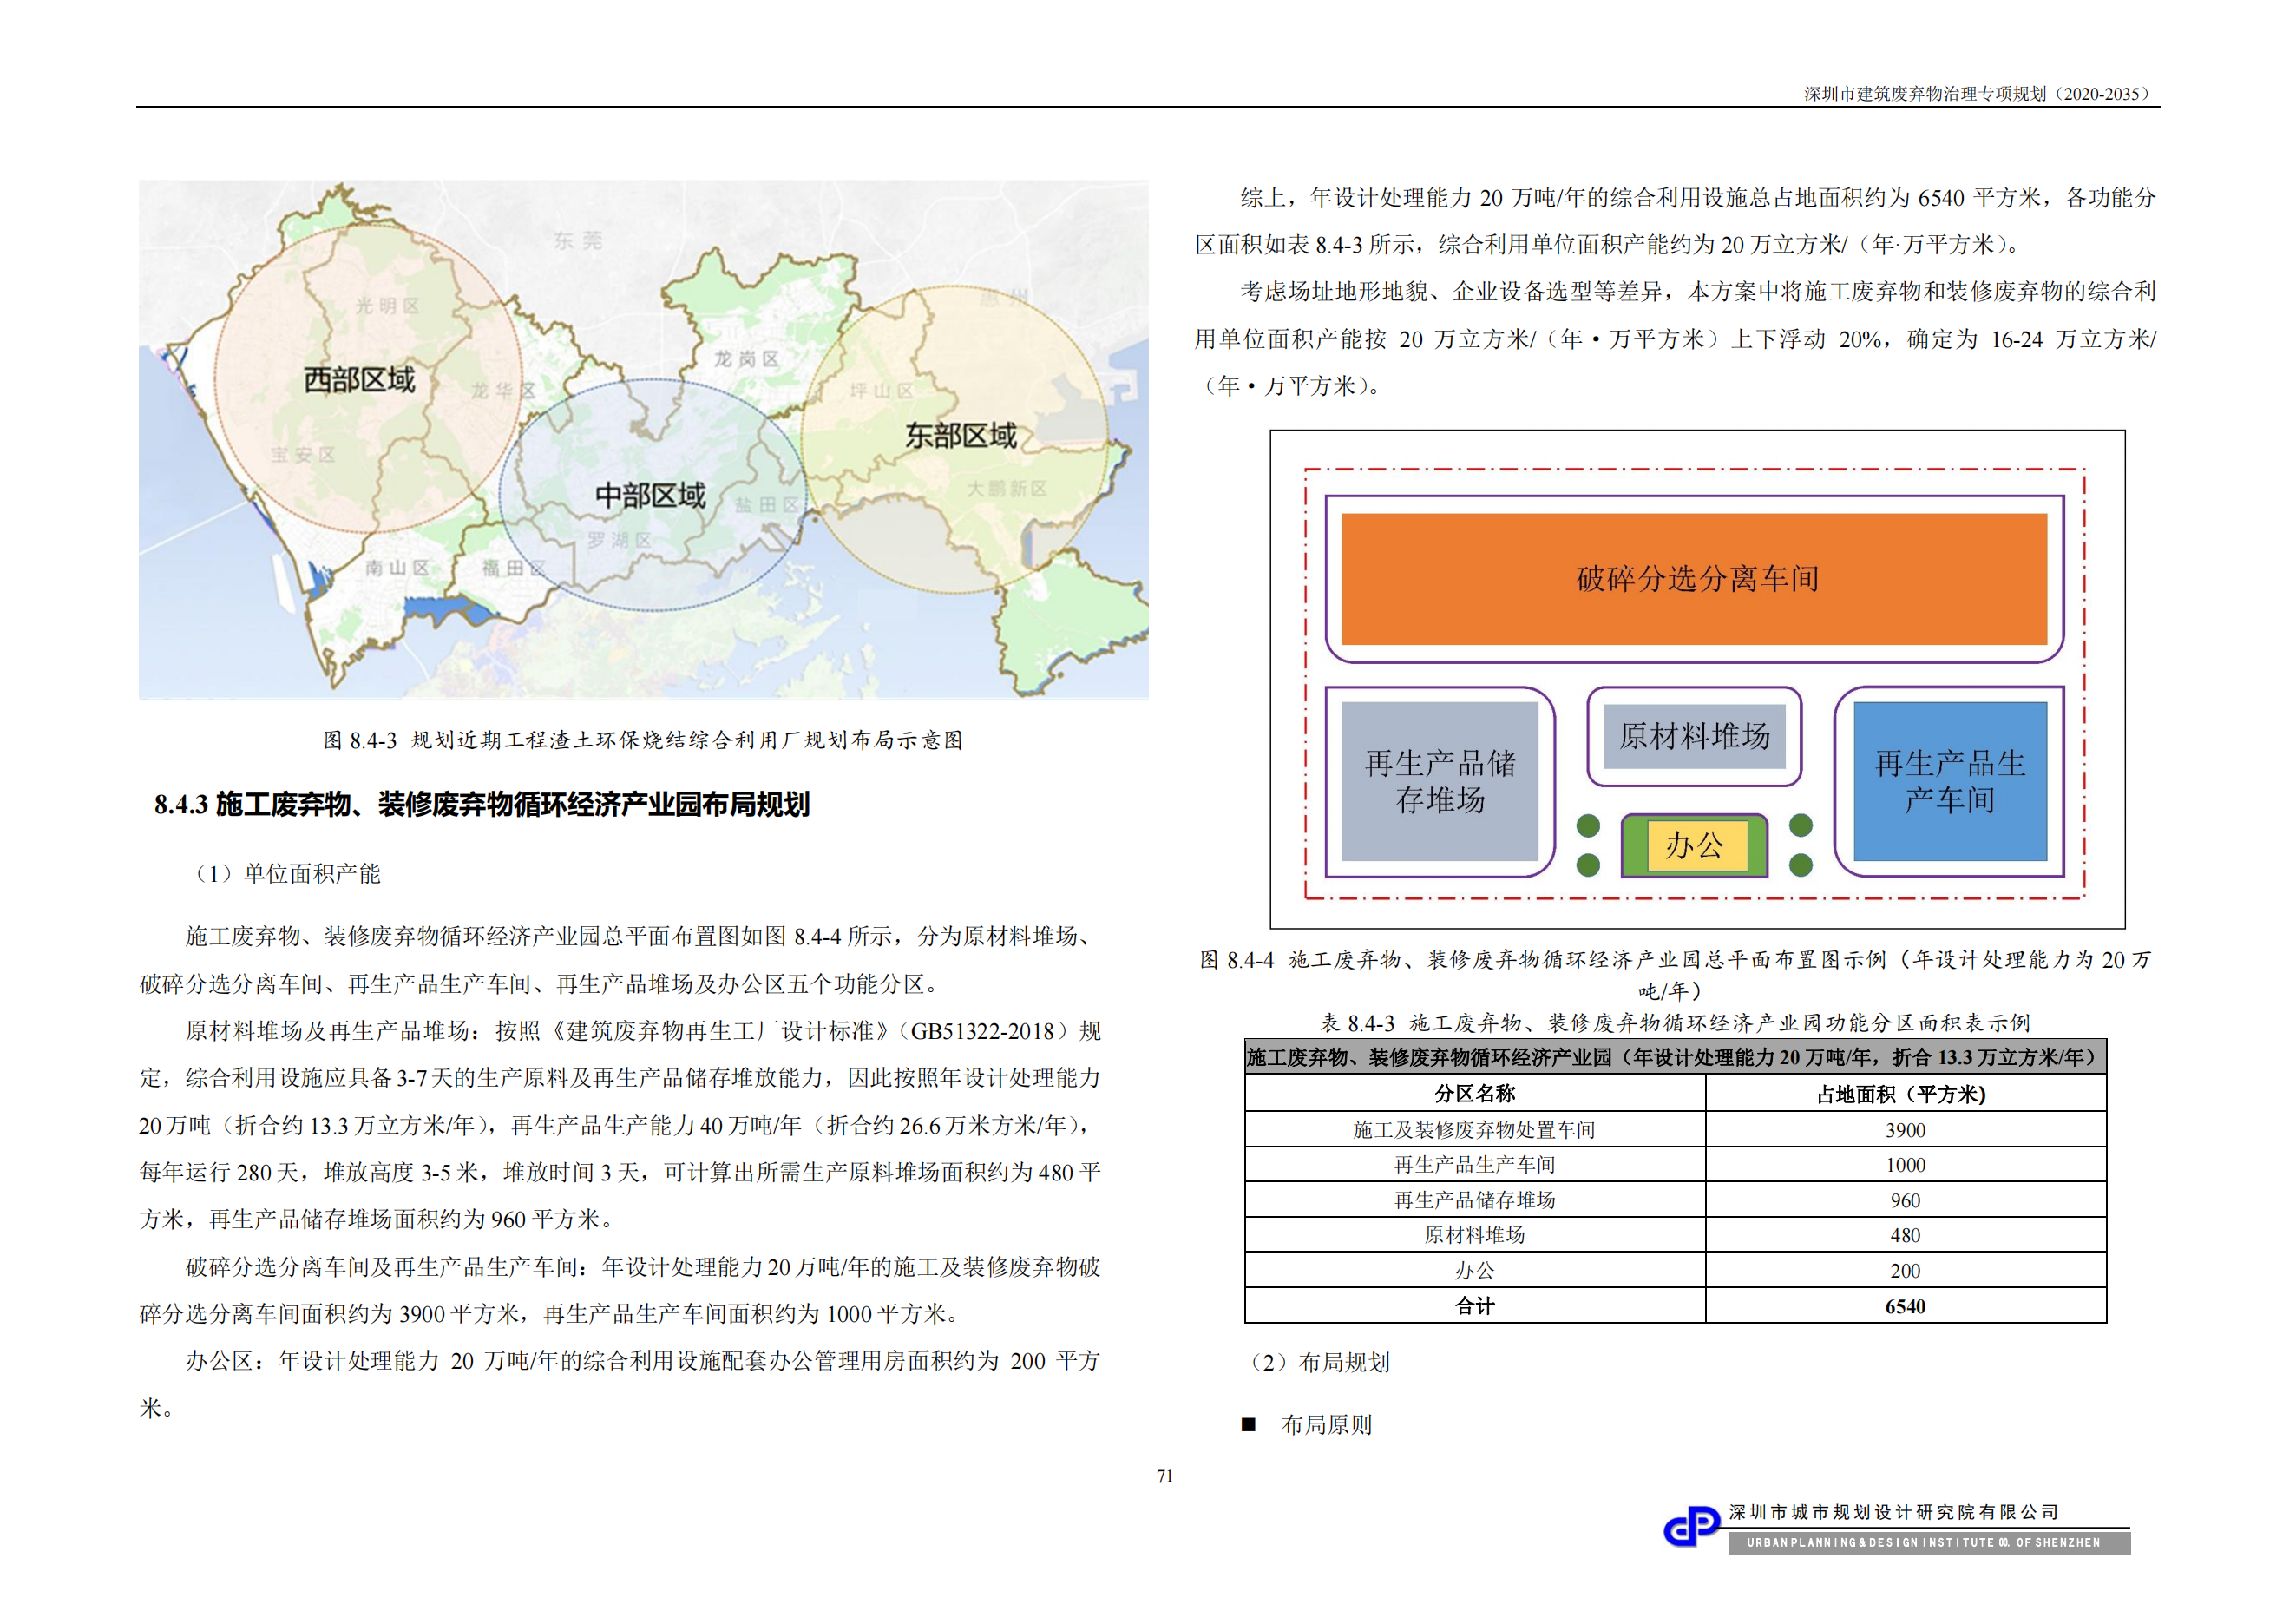Image resolution: width=2296 pixels, height=1624 pixels.
Task: Click the 西部区域 label on the map
Action: (359, 380)
